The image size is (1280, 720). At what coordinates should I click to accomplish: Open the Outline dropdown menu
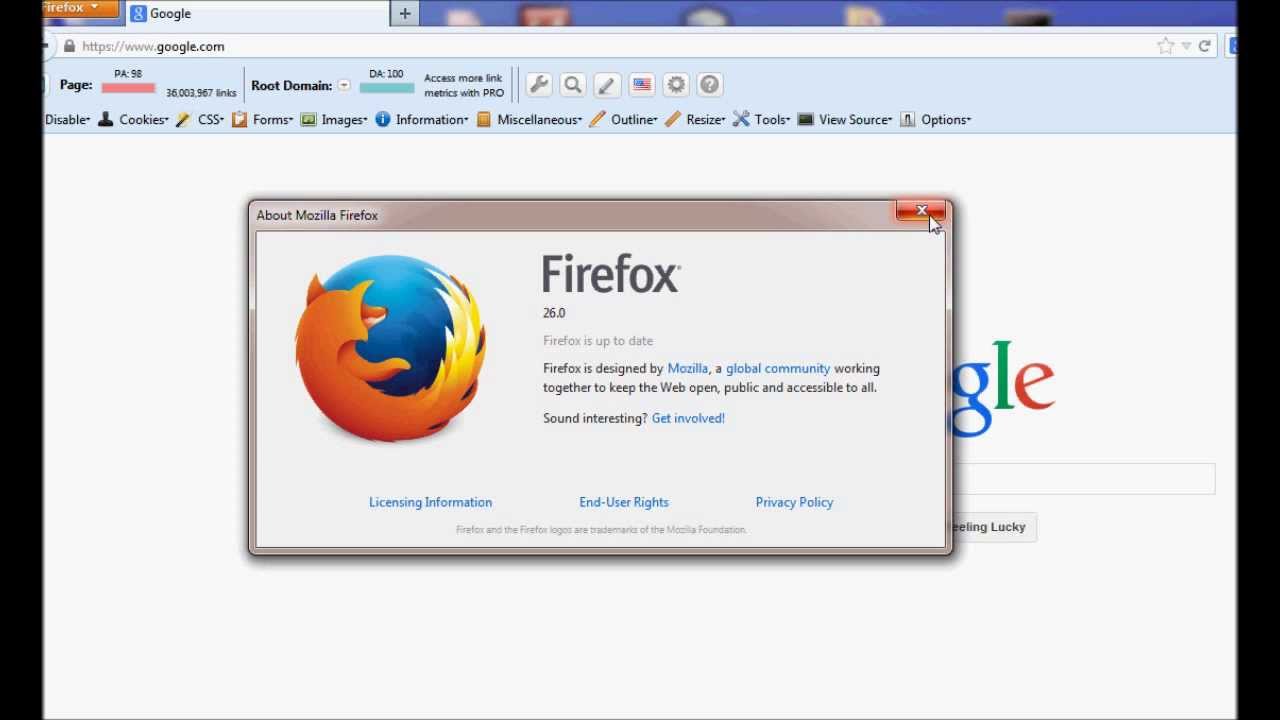(634, 119)
